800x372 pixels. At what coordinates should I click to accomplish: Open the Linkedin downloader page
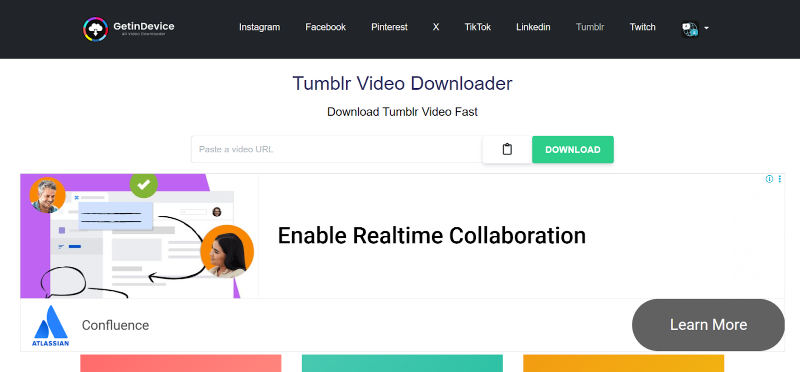coord(533,27)
